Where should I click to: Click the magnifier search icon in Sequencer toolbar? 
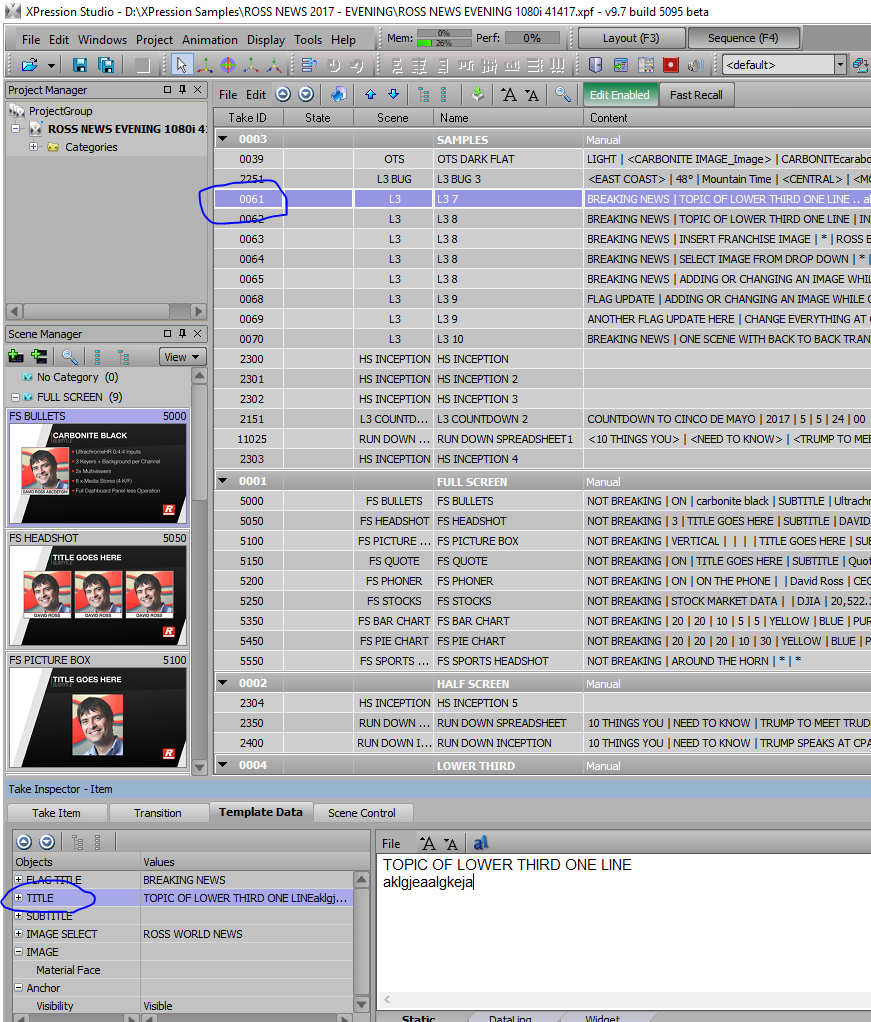(563, 95)
